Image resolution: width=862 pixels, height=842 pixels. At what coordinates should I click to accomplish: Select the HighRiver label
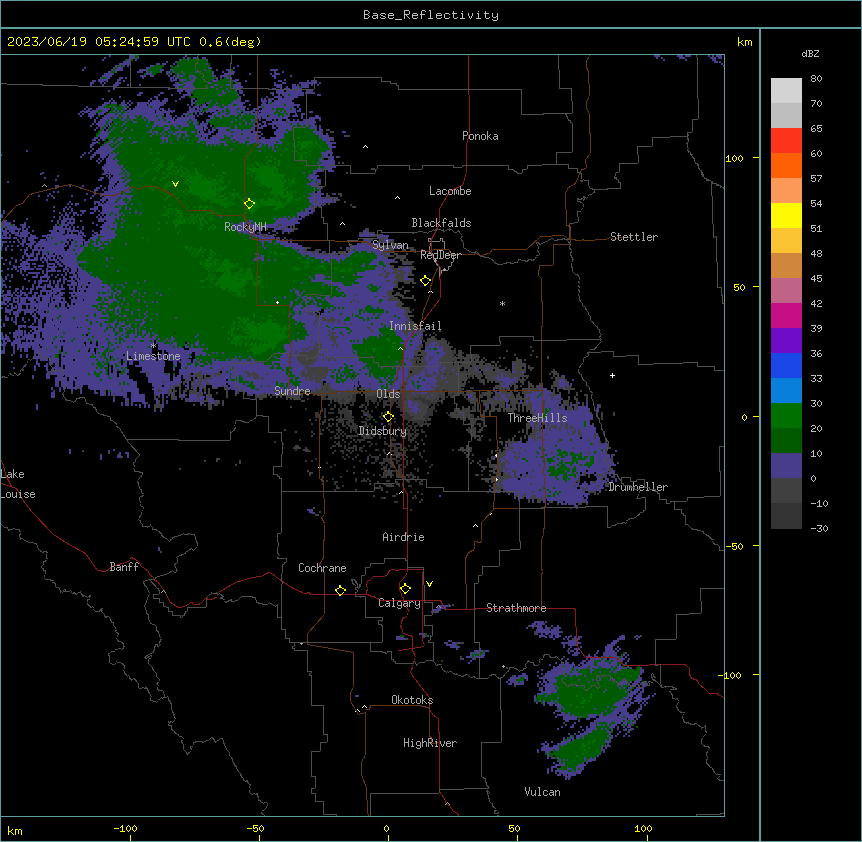430,743
